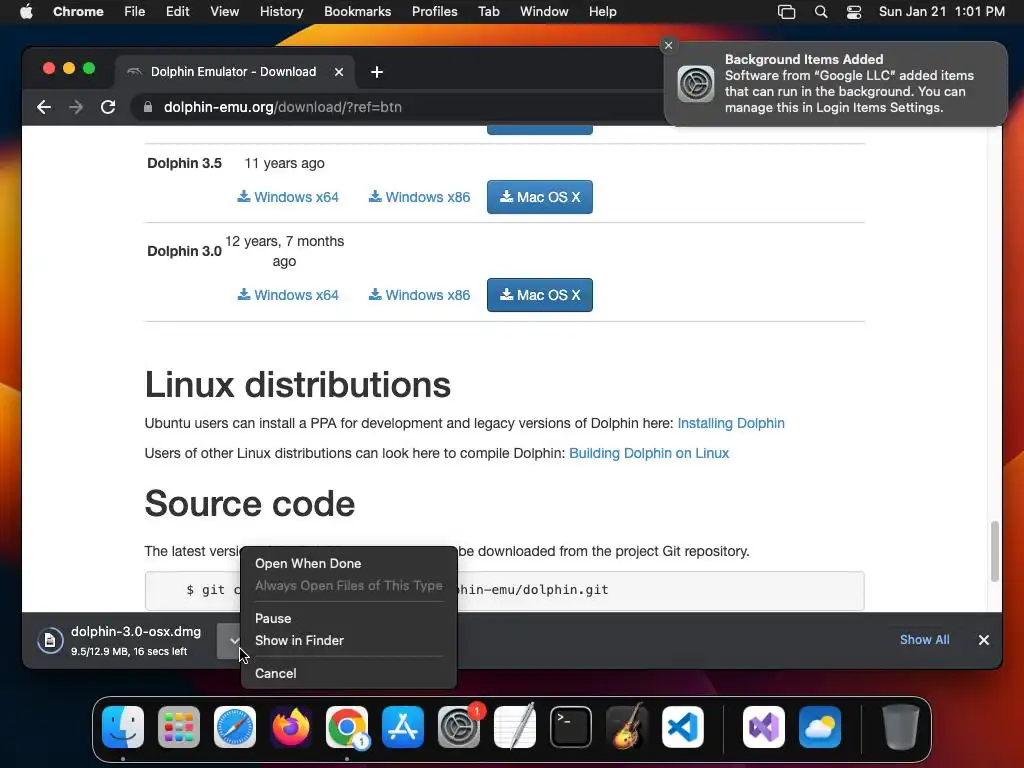
Task: Open Finder from the dock
Action: tap(123, 727)
